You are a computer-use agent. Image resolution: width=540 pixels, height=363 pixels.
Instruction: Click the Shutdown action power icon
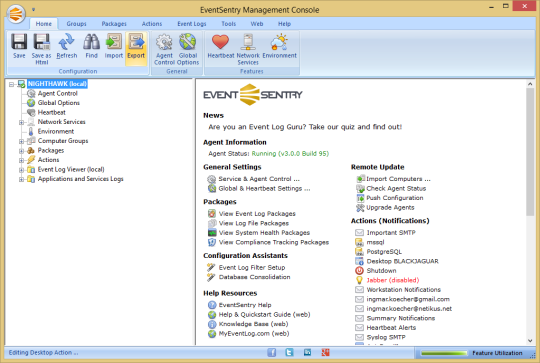[x=359, y=271]
